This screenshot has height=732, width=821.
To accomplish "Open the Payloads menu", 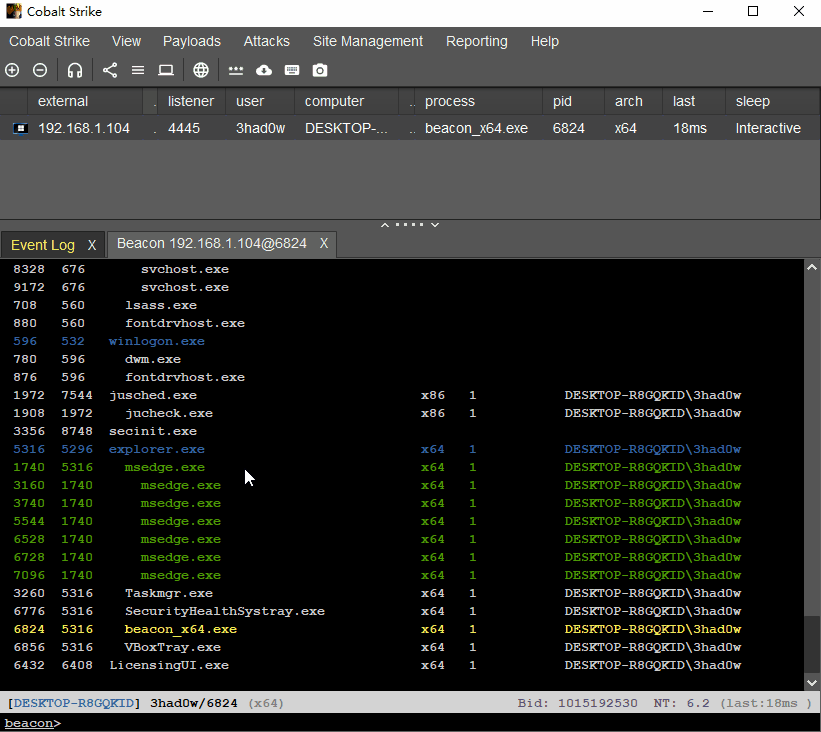I will click(192, 41).
